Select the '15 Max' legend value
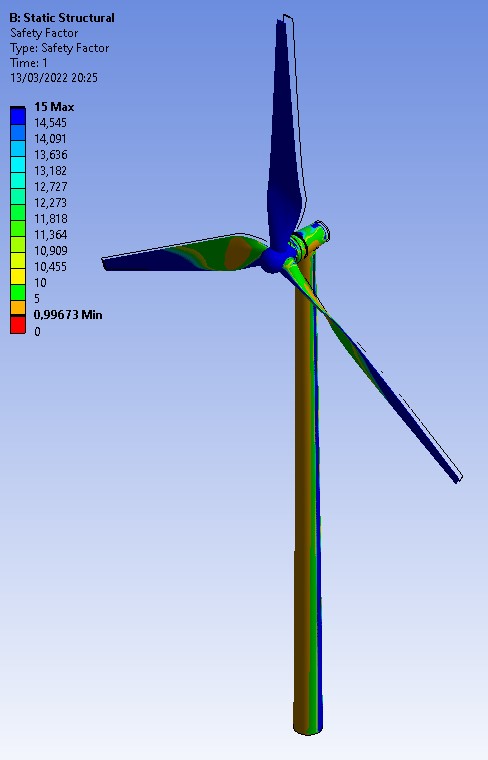Image resolution: width=488 pixels, height=760 pixels. [x=54, y=107]
